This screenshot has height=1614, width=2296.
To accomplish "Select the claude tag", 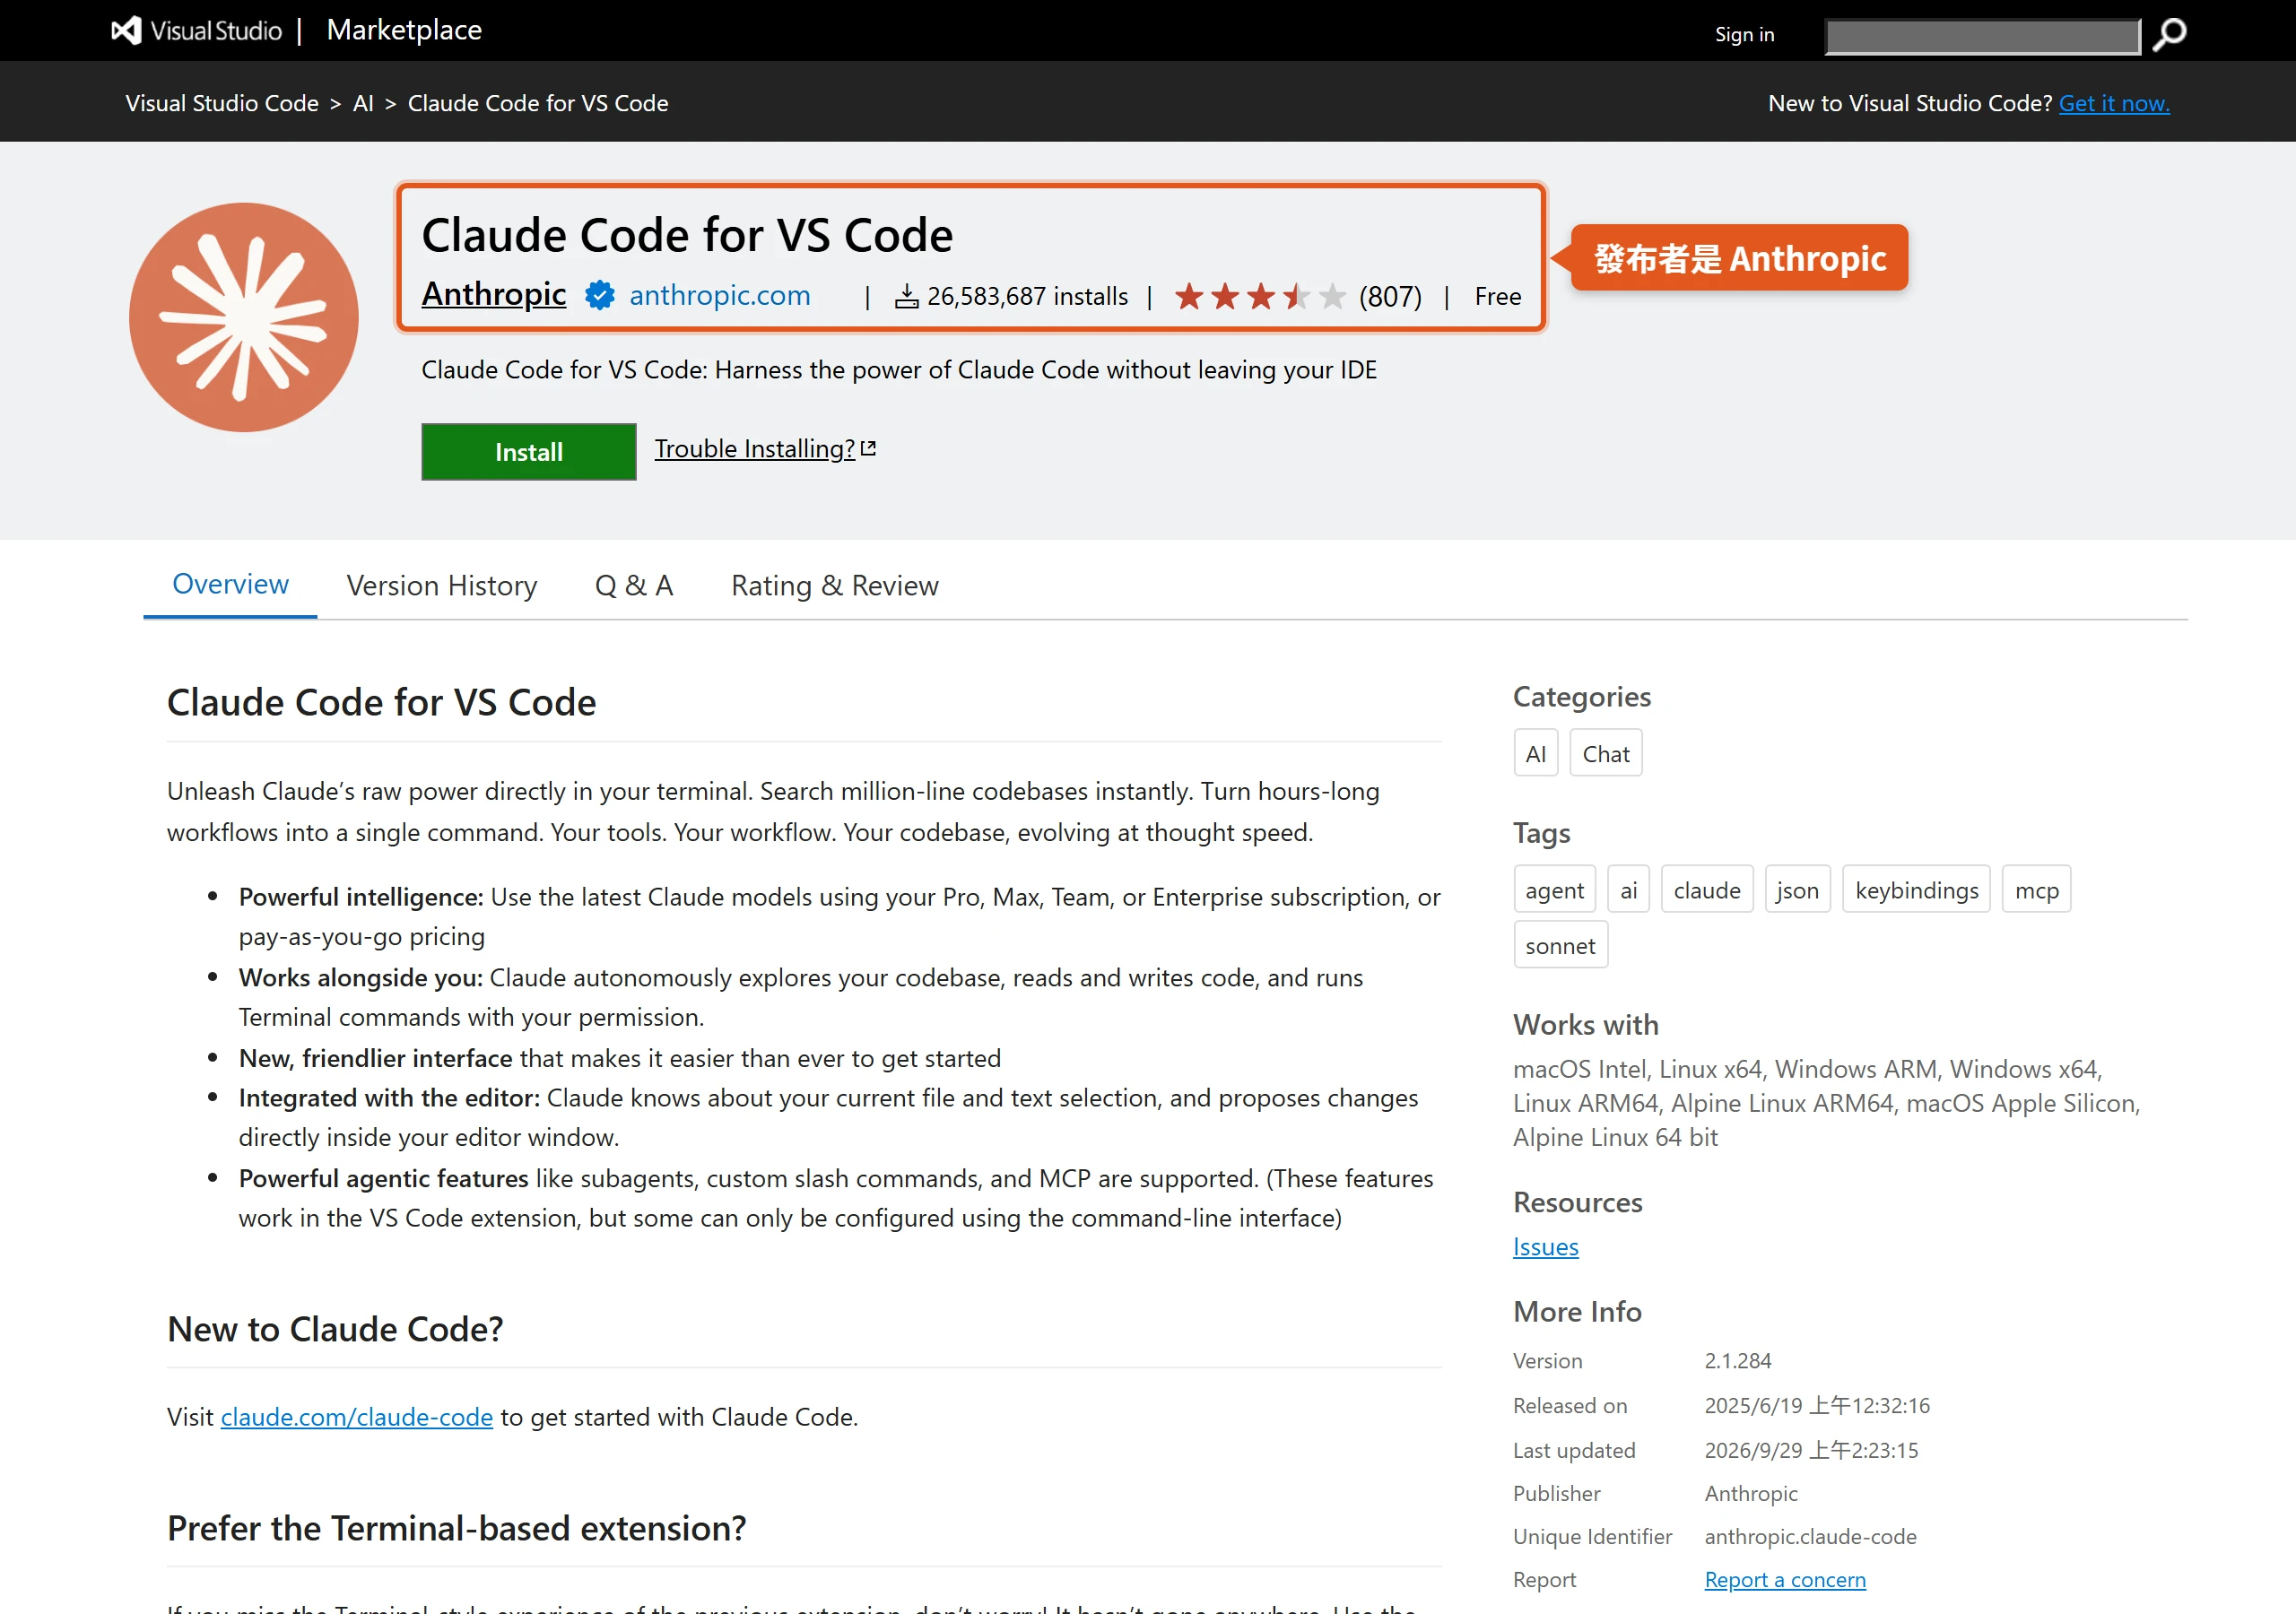I will pos(1706,890).
